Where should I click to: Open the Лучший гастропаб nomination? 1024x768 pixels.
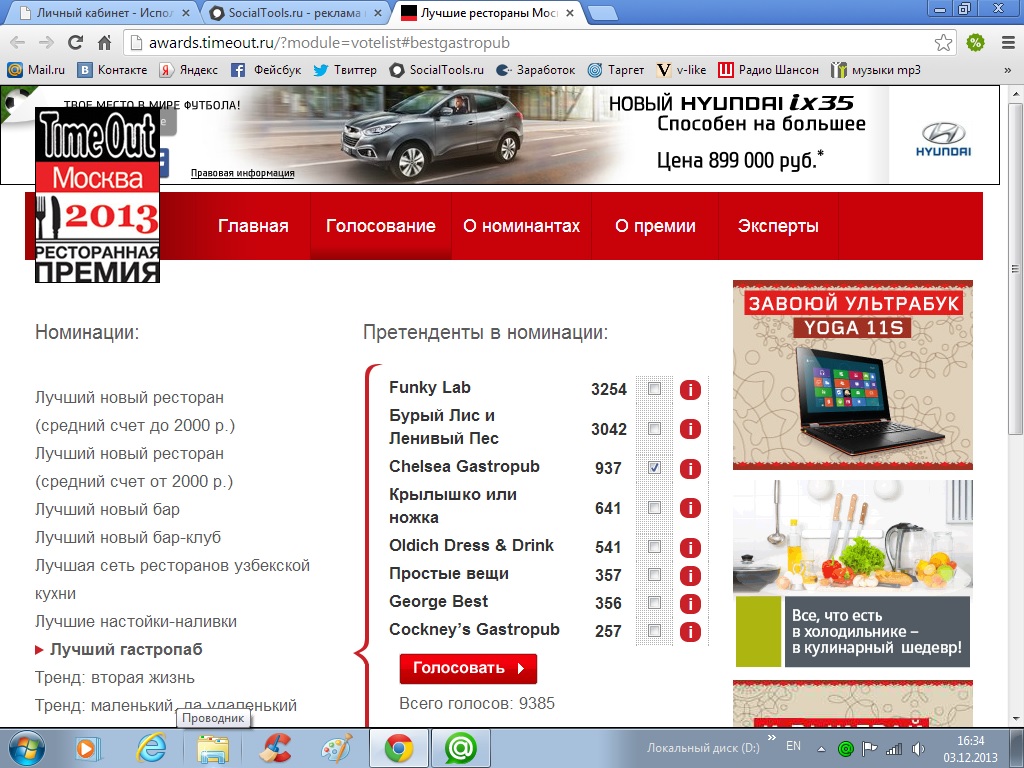[126, 650]
